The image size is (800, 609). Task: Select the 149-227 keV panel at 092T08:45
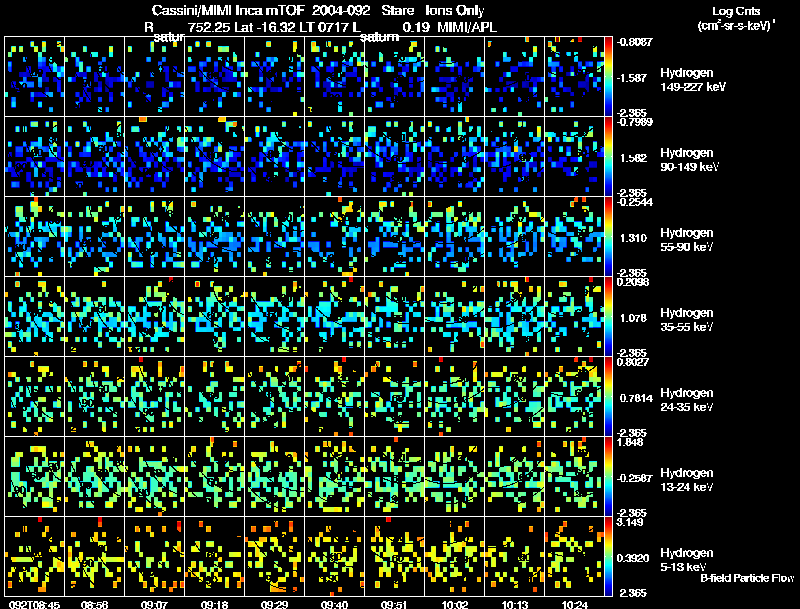coord(35,77)
